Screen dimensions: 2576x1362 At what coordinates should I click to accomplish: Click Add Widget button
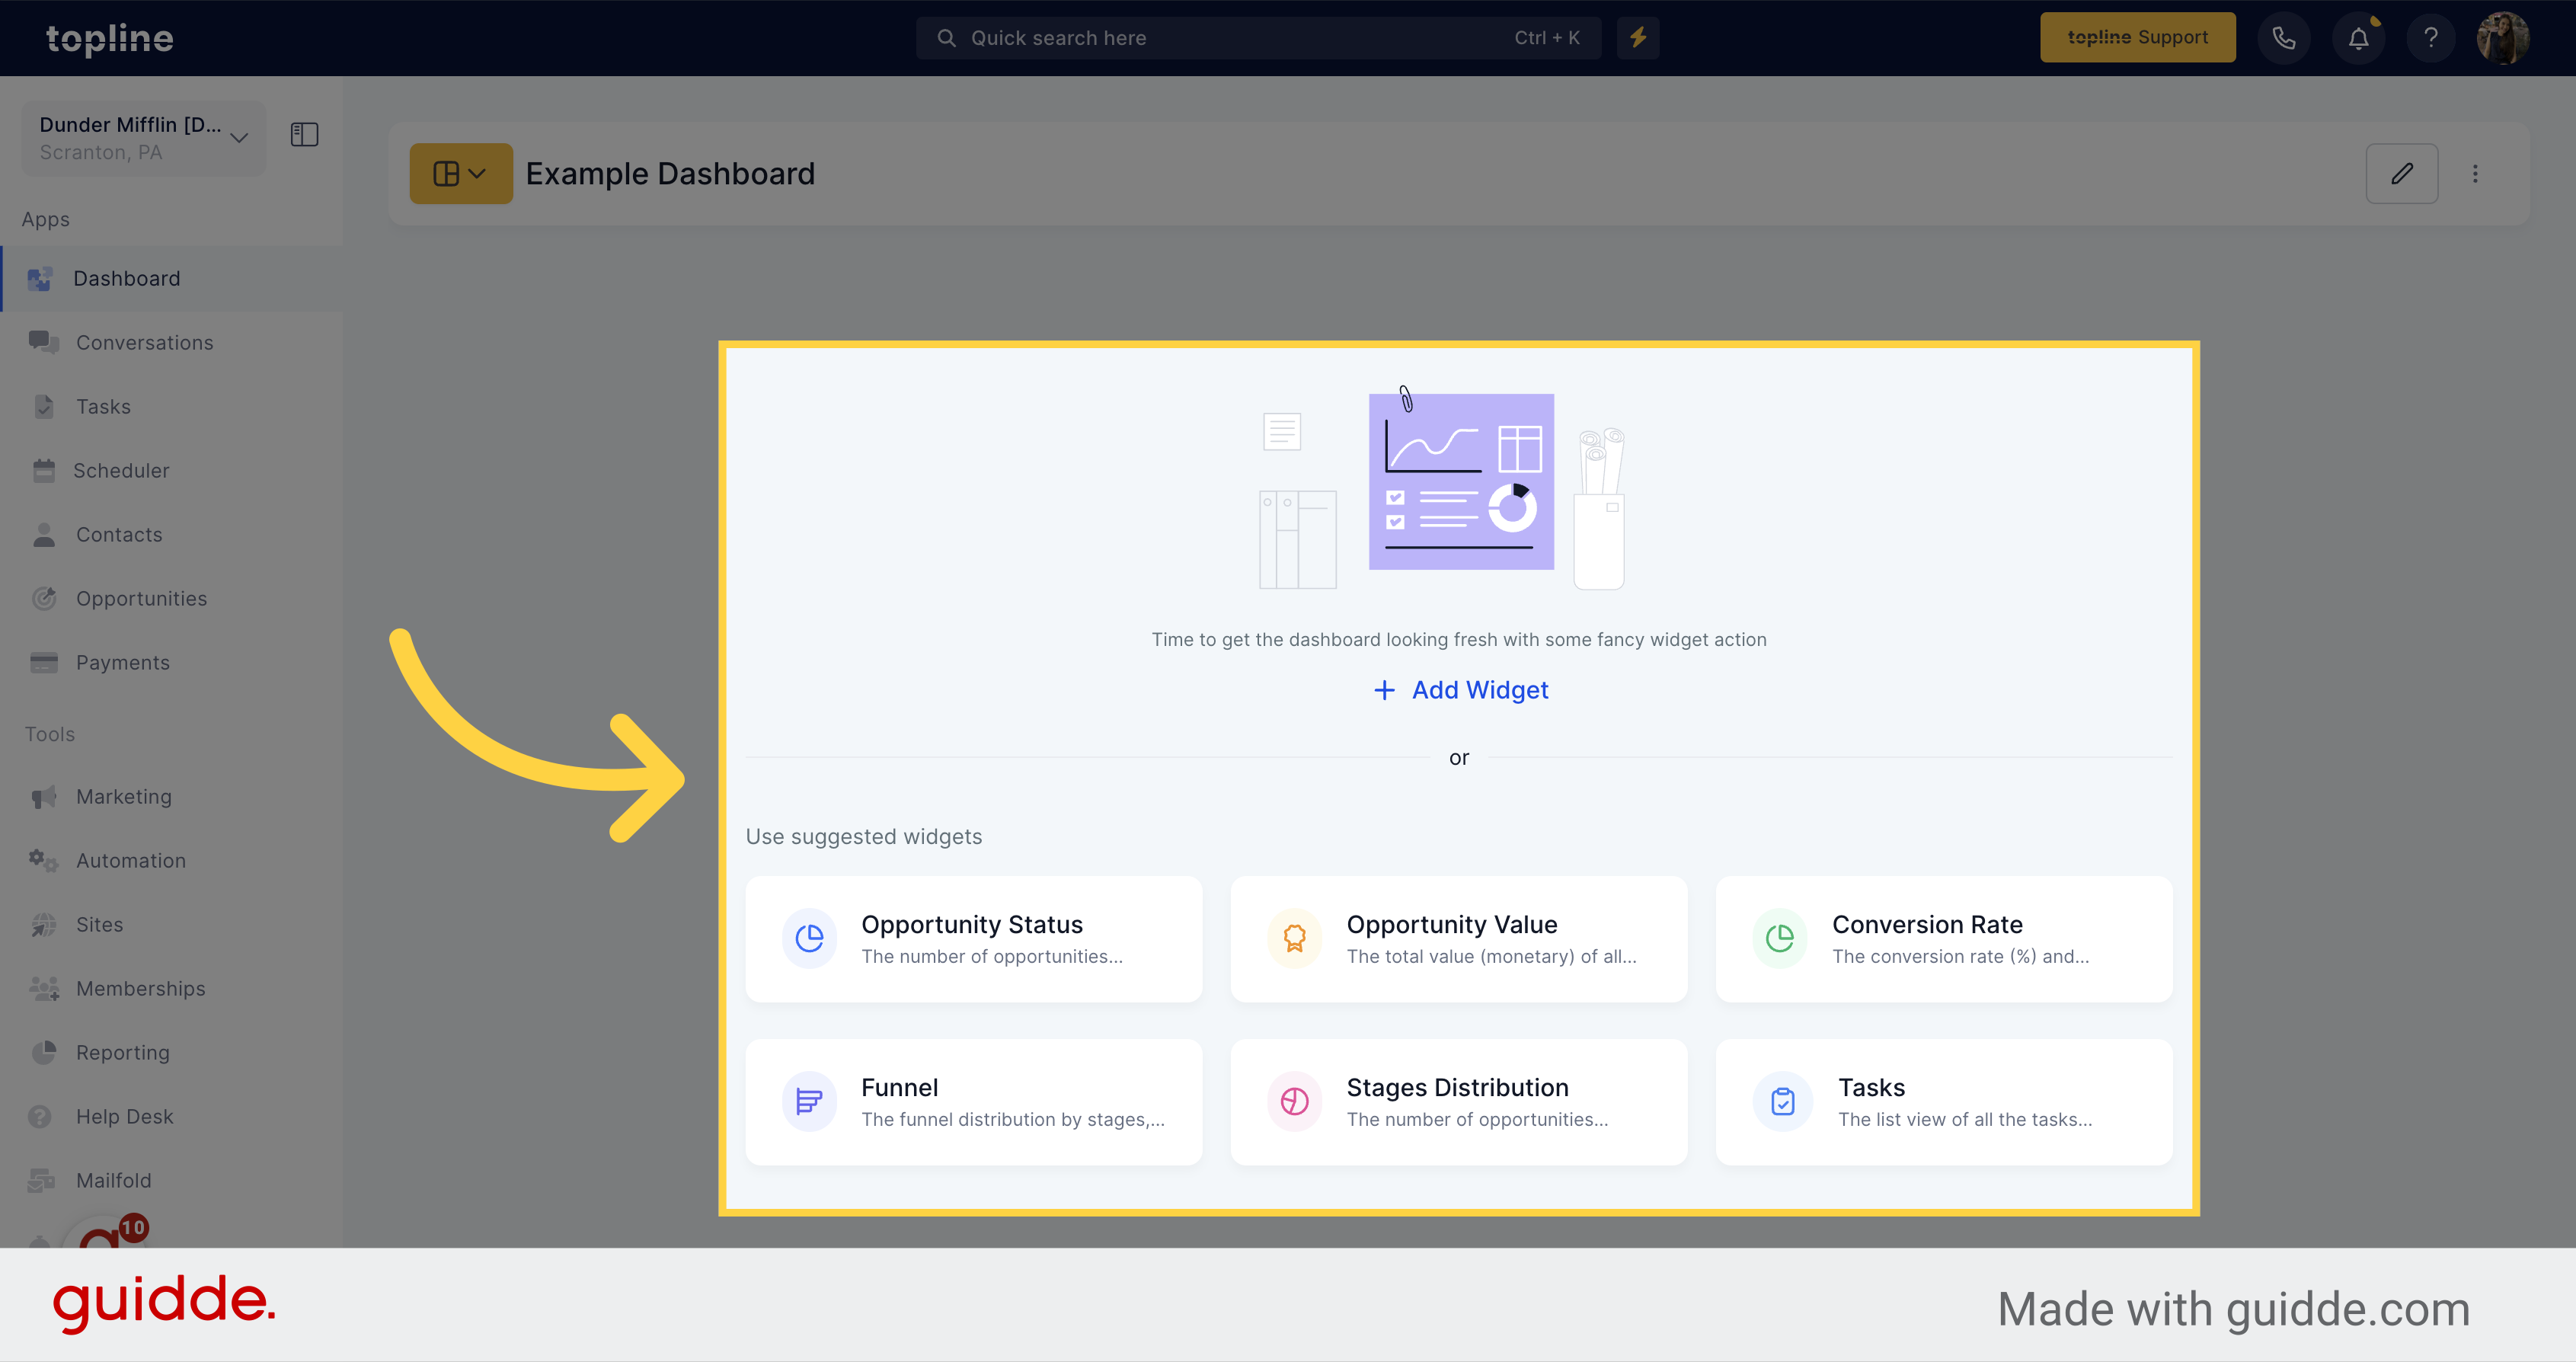(1460, 689)
